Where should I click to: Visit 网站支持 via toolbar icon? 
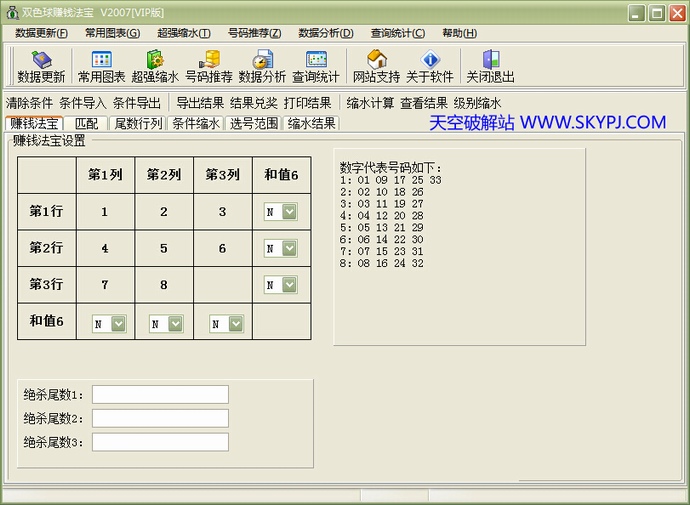376,66
